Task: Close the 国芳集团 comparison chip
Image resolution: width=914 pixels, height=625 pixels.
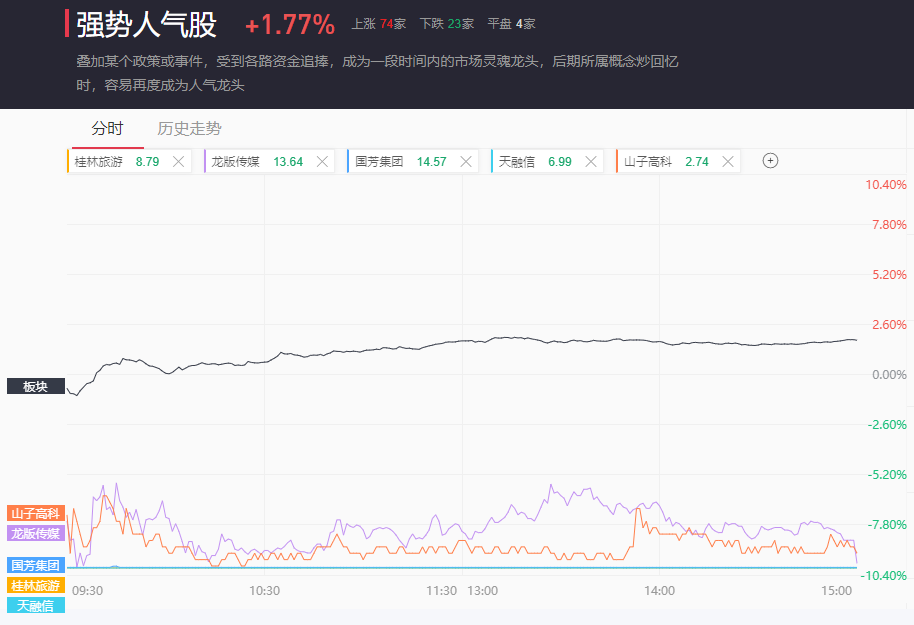Action: coord(466,161)
